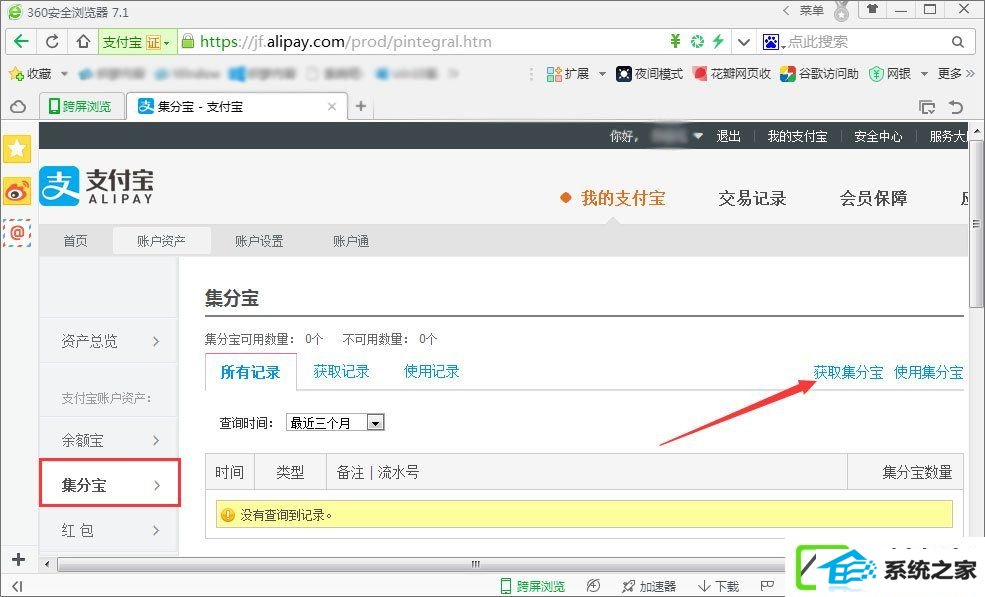This screenshot has width=985, height=597.
Task: Open the 收藏 favorites star button
Action: (30, 74)
